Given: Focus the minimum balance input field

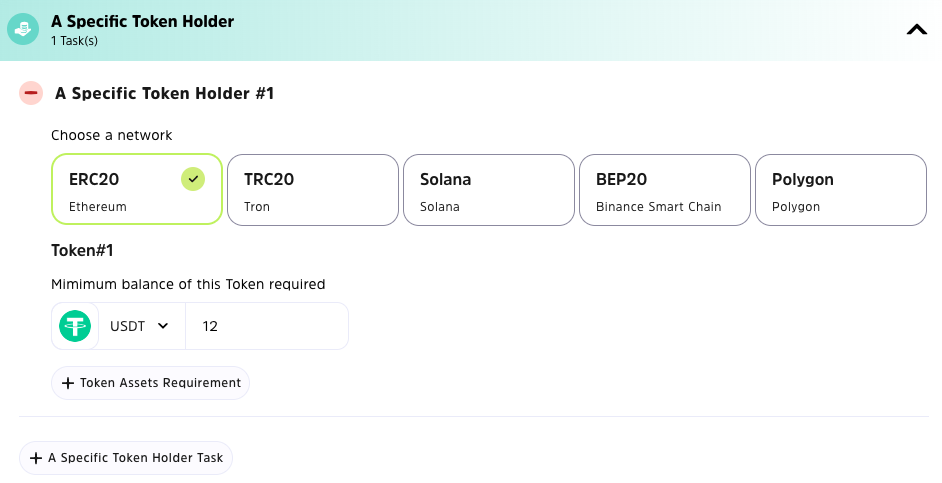Looking at the screenshot, I should (267, 326).
